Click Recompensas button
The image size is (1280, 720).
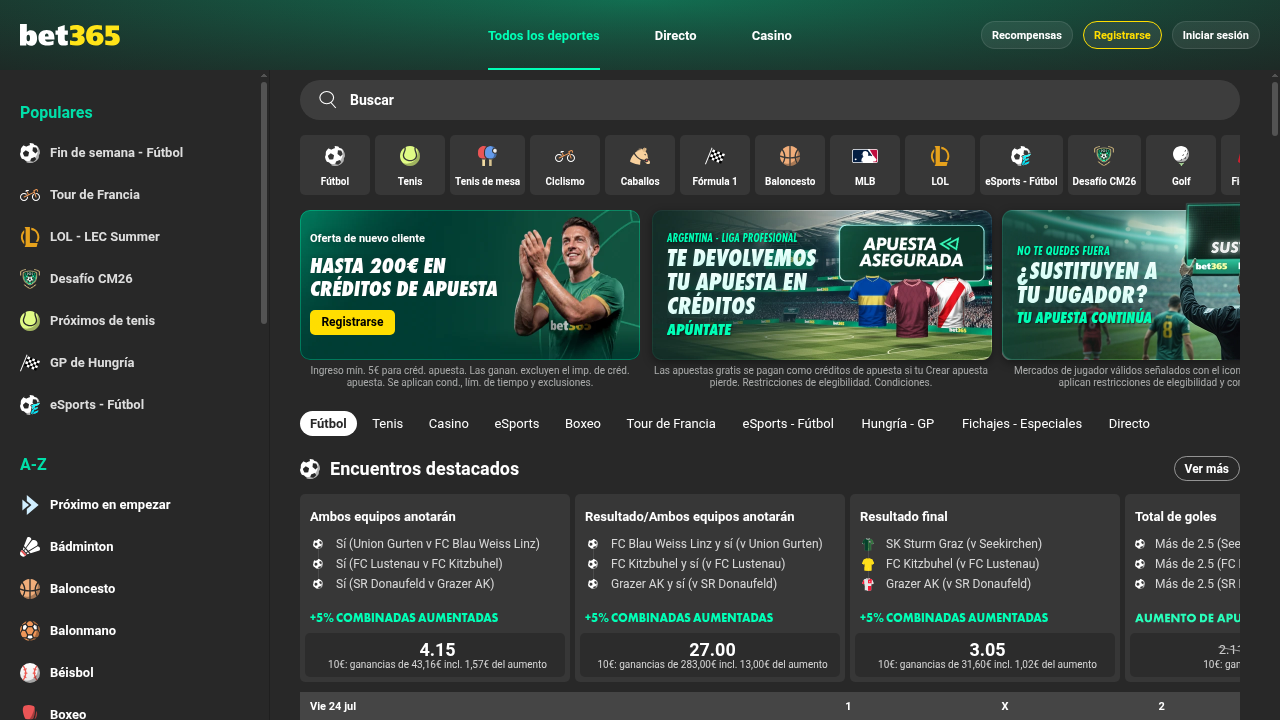tap(1027, 35)
